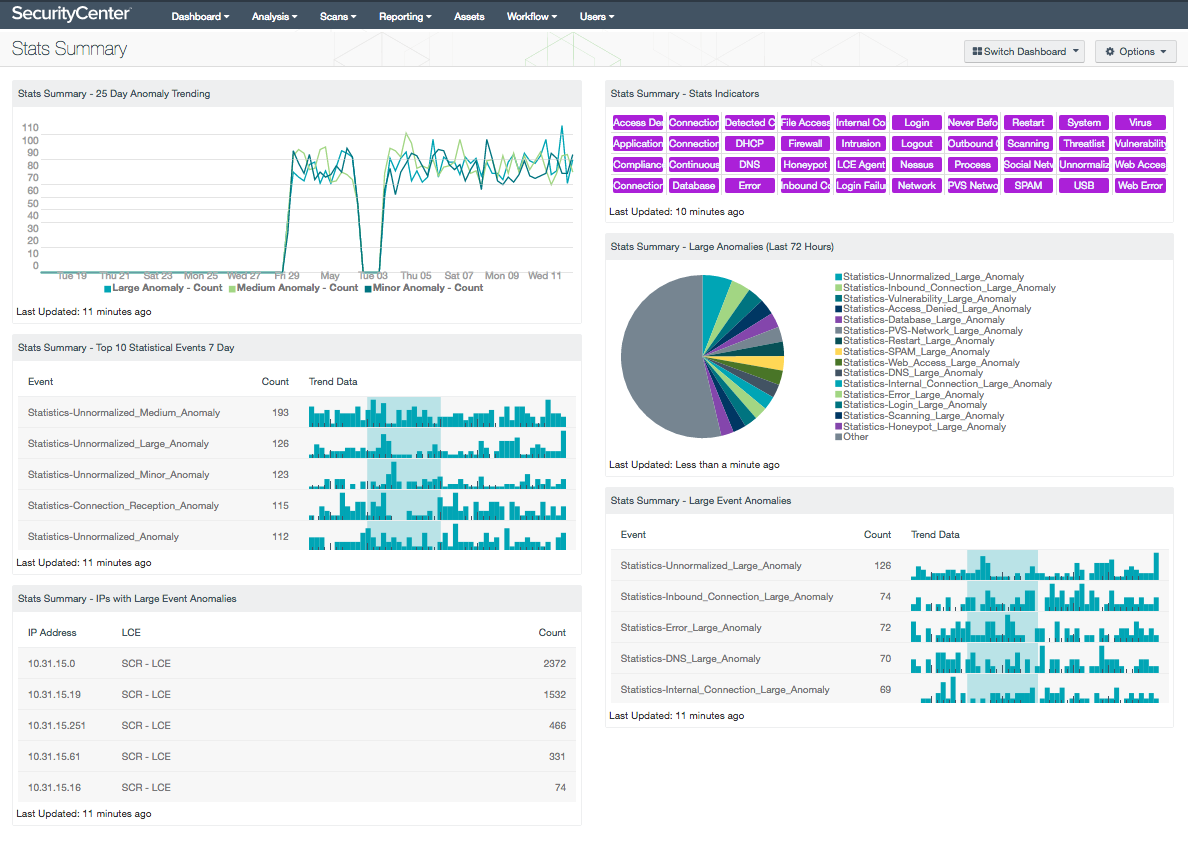Image resolution: width=1188 pixels, height=842 pixels.
Task: Click Minor Anomaly - Count legend swatch
Action: [367, 289]
